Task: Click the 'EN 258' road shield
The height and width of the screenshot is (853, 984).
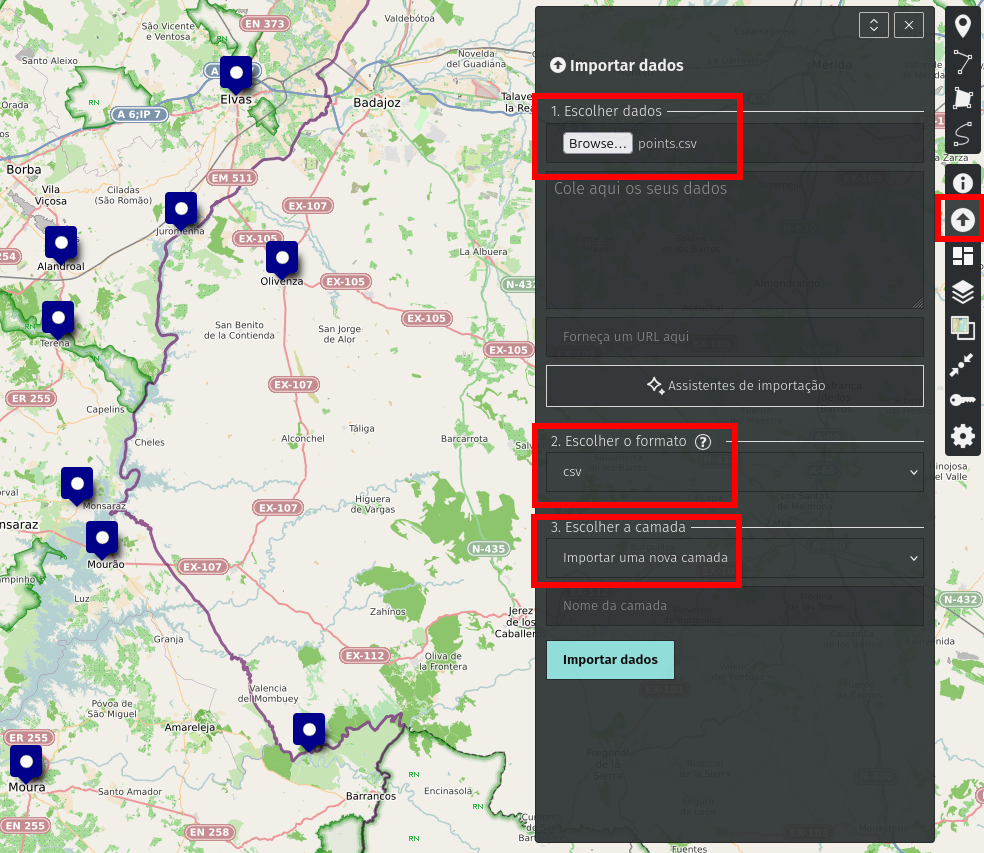Action: [x=210, y=832]
